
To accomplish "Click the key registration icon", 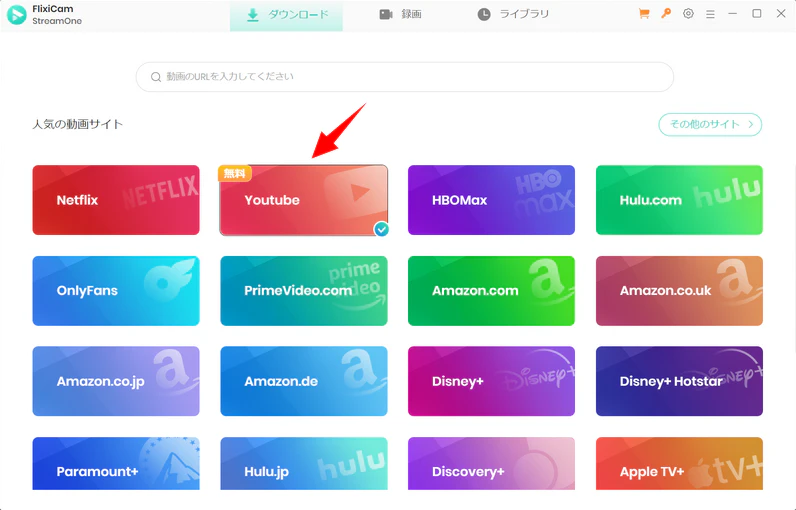I will point(666,14).
